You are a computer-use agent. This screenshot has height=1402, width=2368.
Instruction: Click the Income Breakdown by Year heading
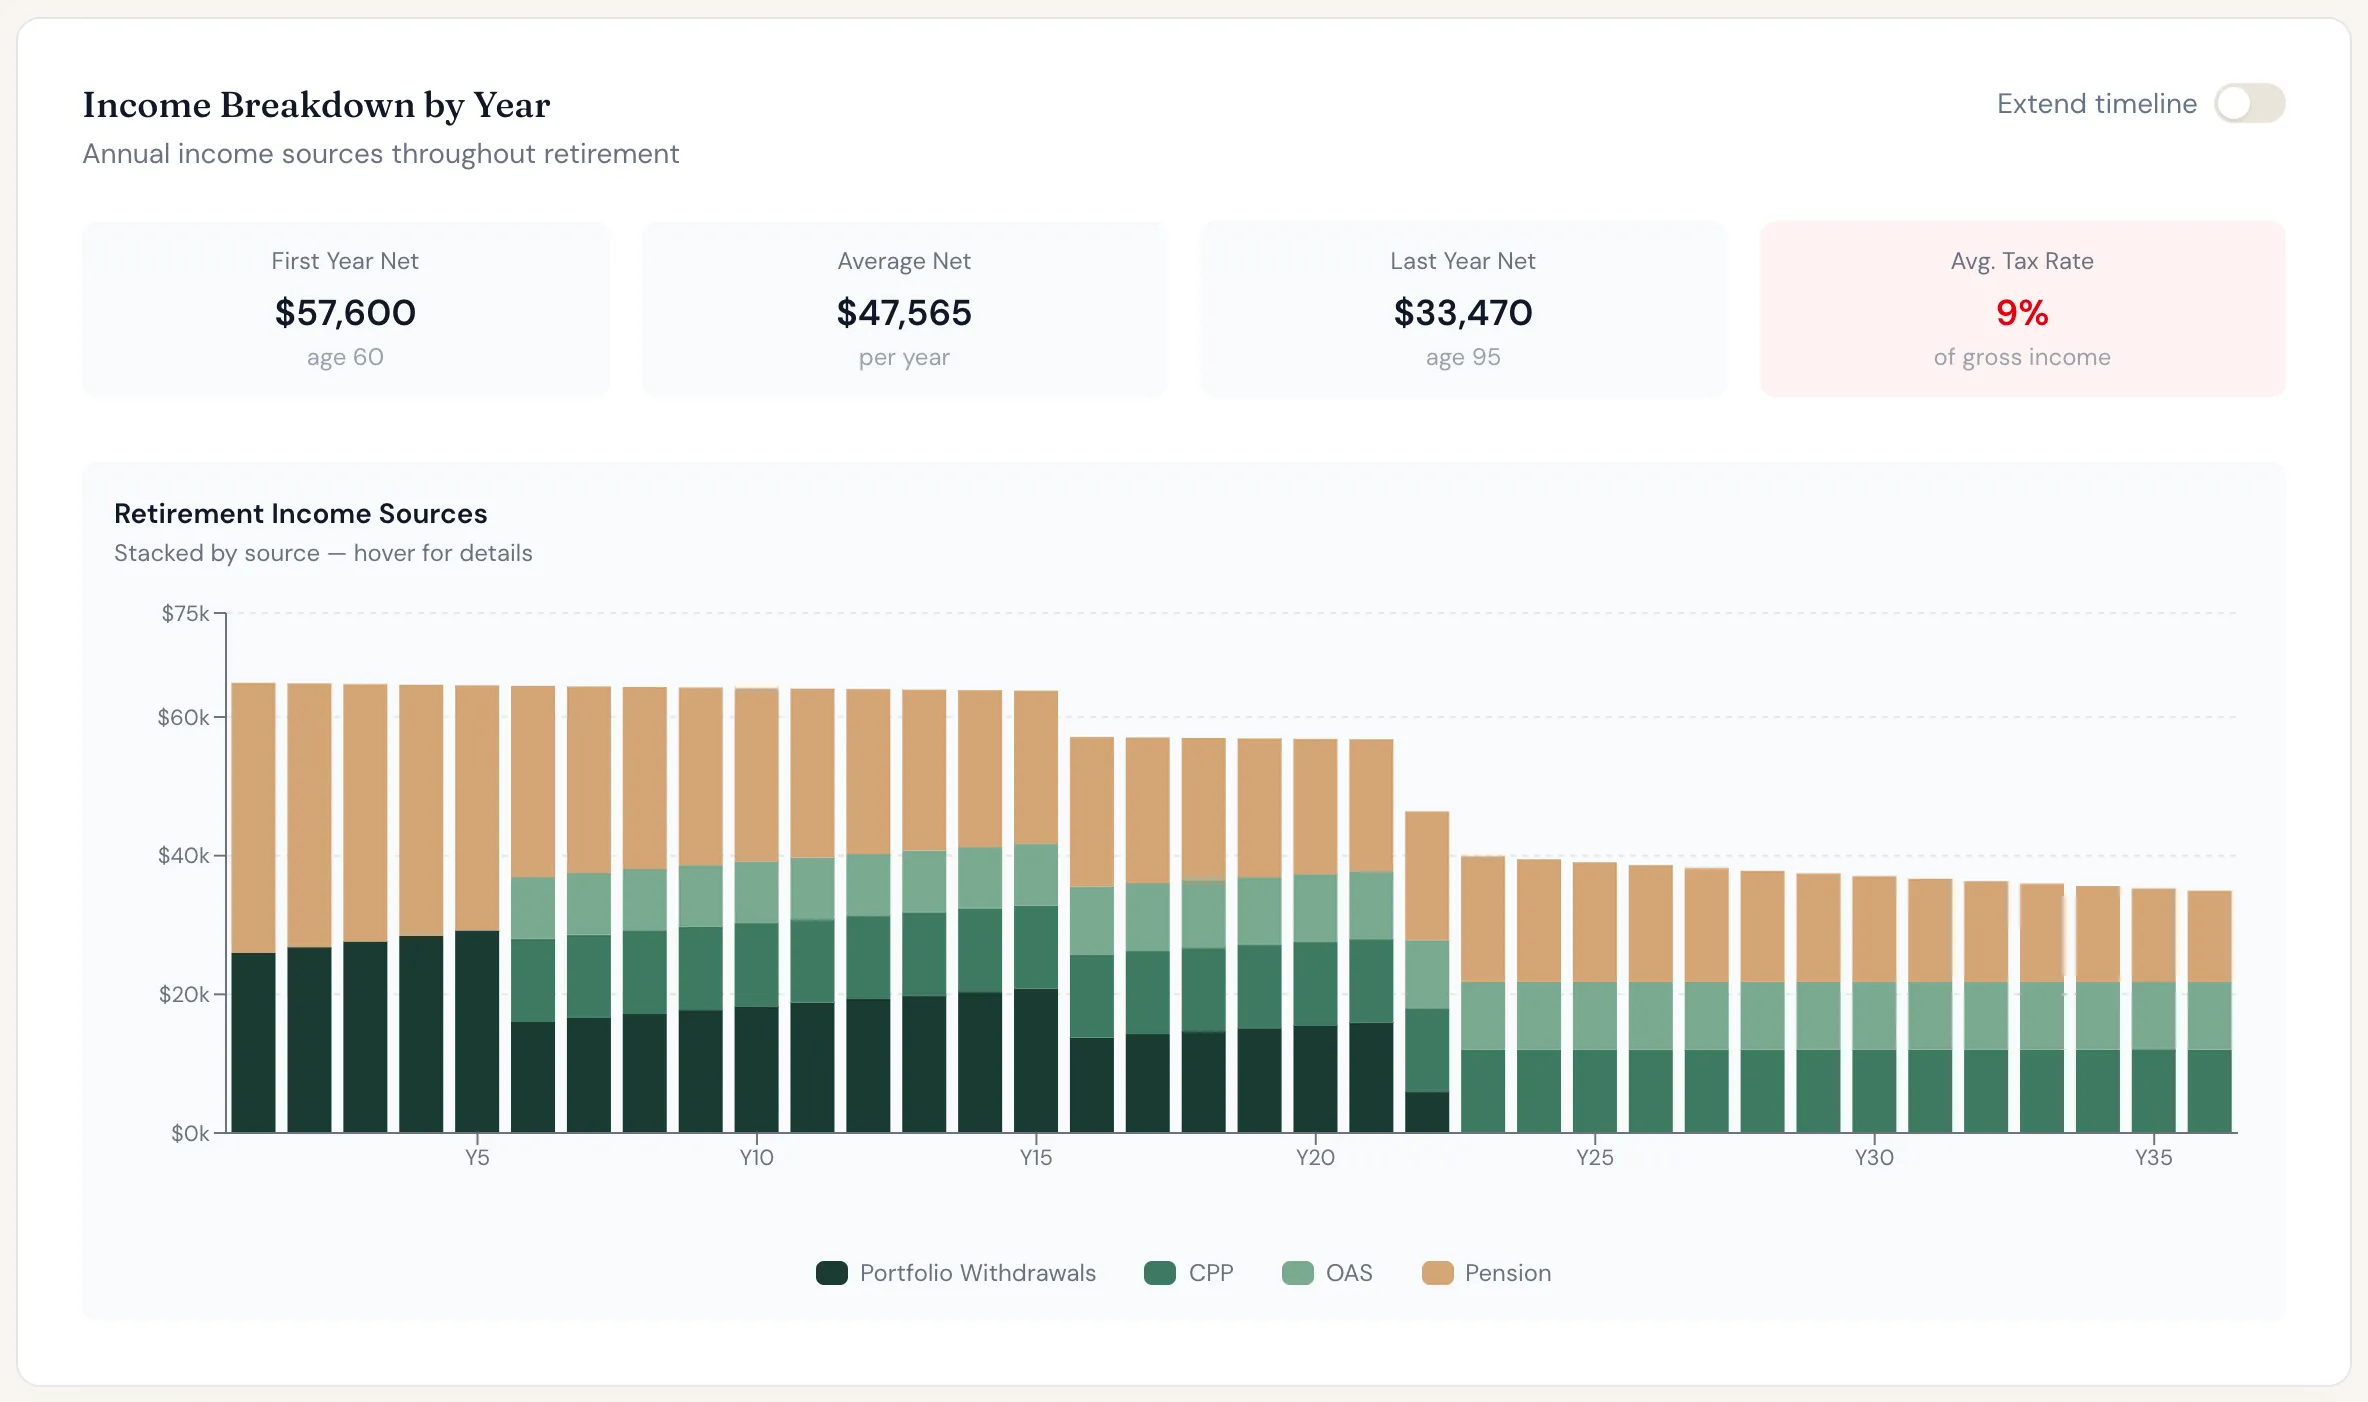tap(316, 105)
